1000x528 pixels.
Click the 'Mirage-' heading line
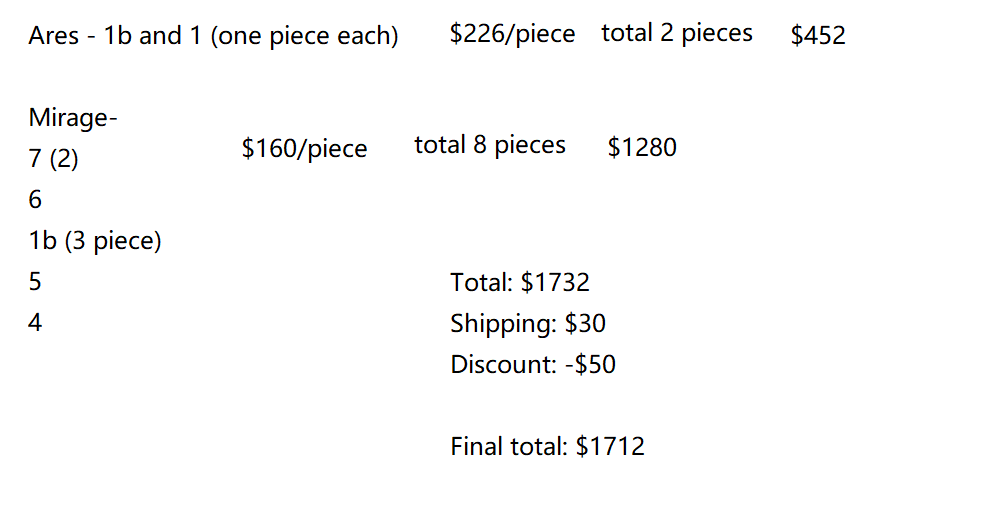point(73,118)
